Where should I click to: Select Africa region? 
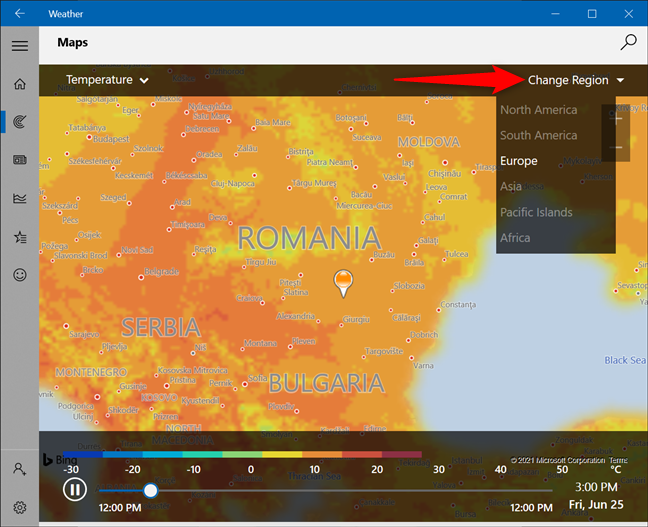pyautogui.click(x=515, y=238)
